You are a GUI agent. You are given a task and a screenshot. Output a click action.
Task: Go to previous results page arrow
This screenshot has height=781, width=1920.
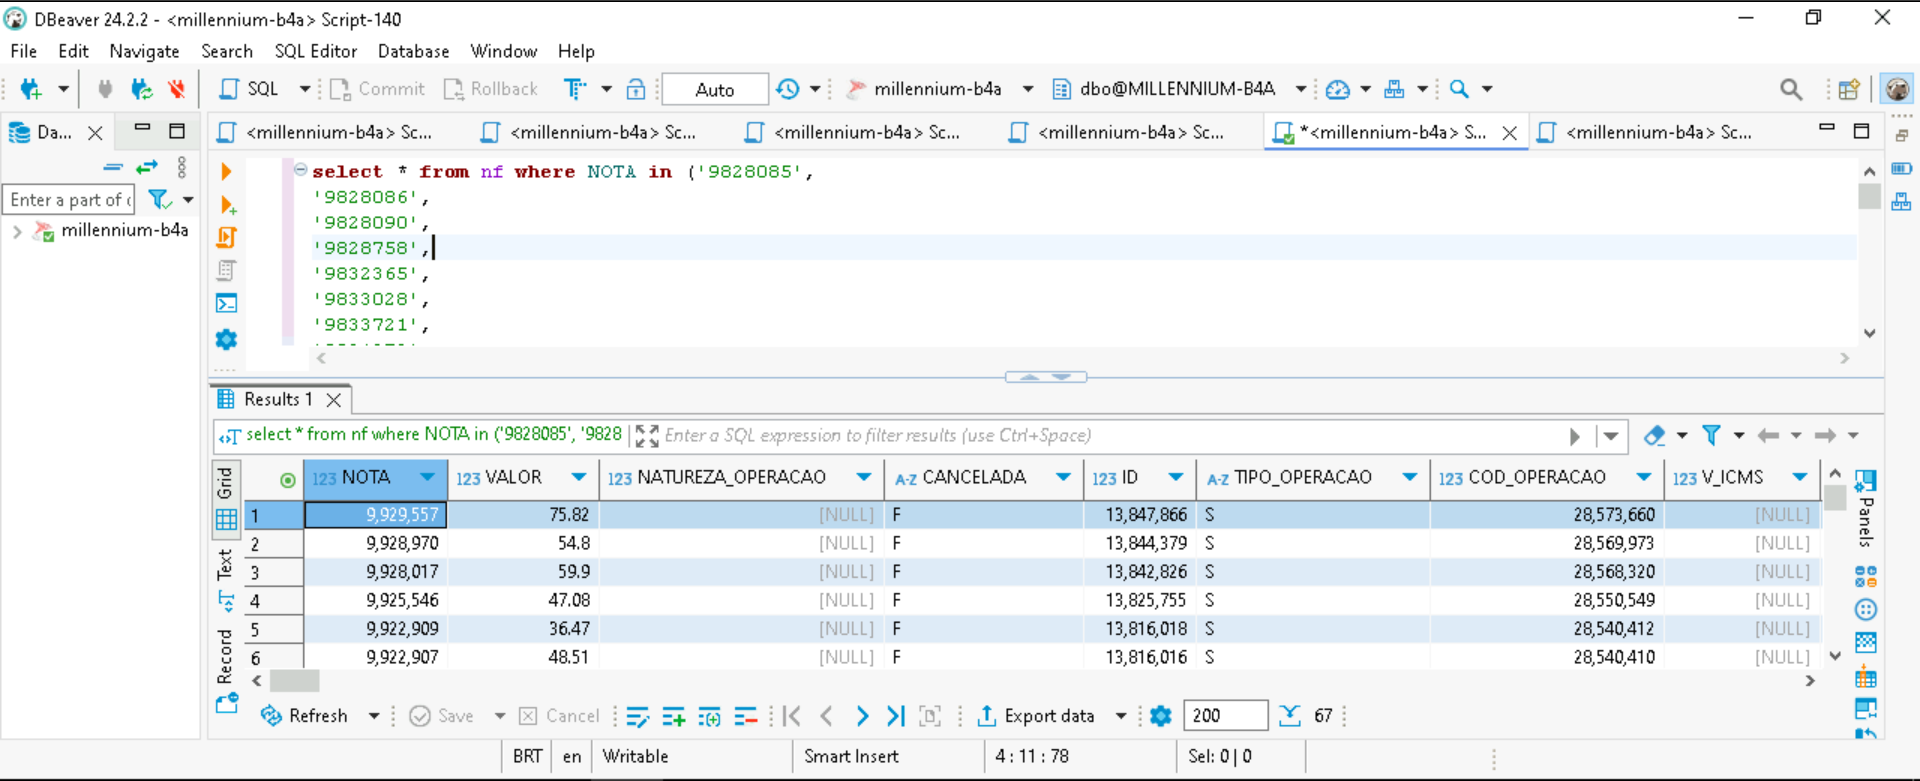[827, 716]
